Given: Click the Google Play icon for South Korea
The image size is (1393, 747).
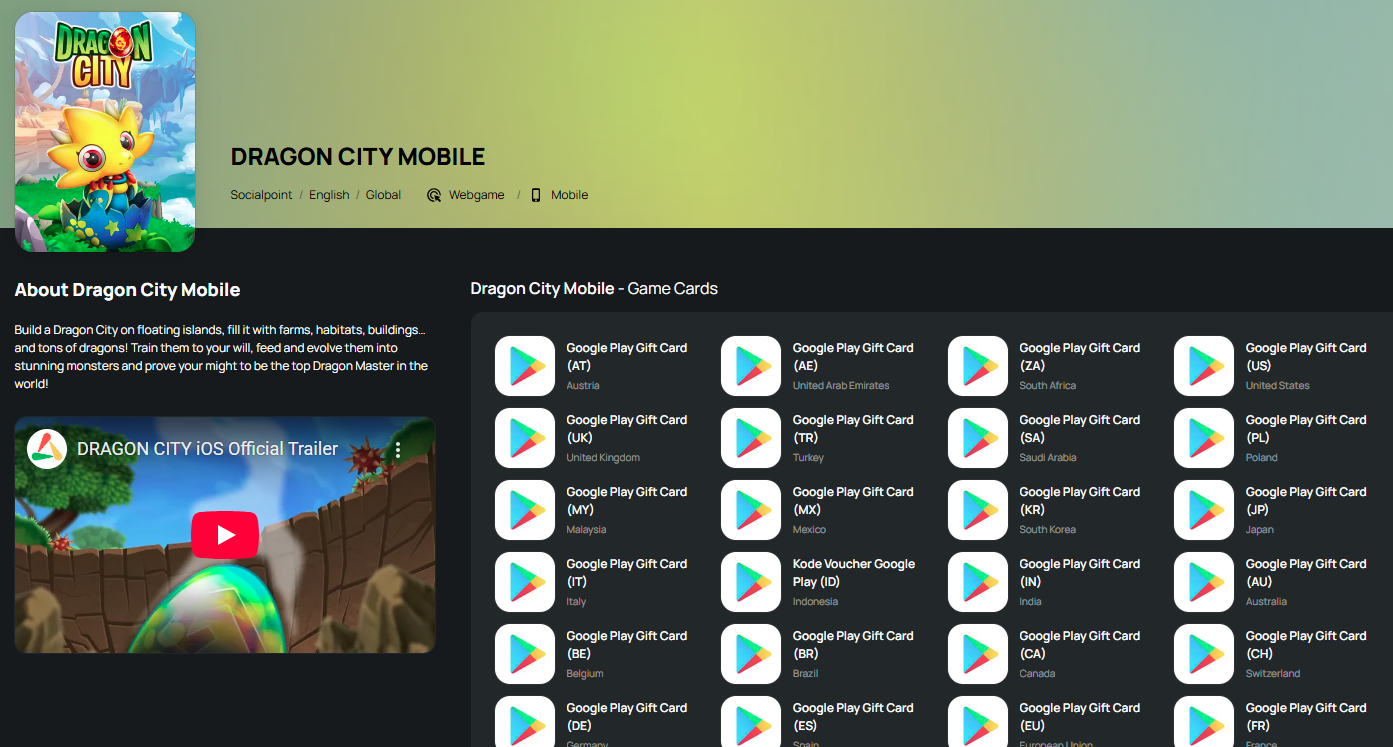Looking at the screenshot, I should coord(977,510).
